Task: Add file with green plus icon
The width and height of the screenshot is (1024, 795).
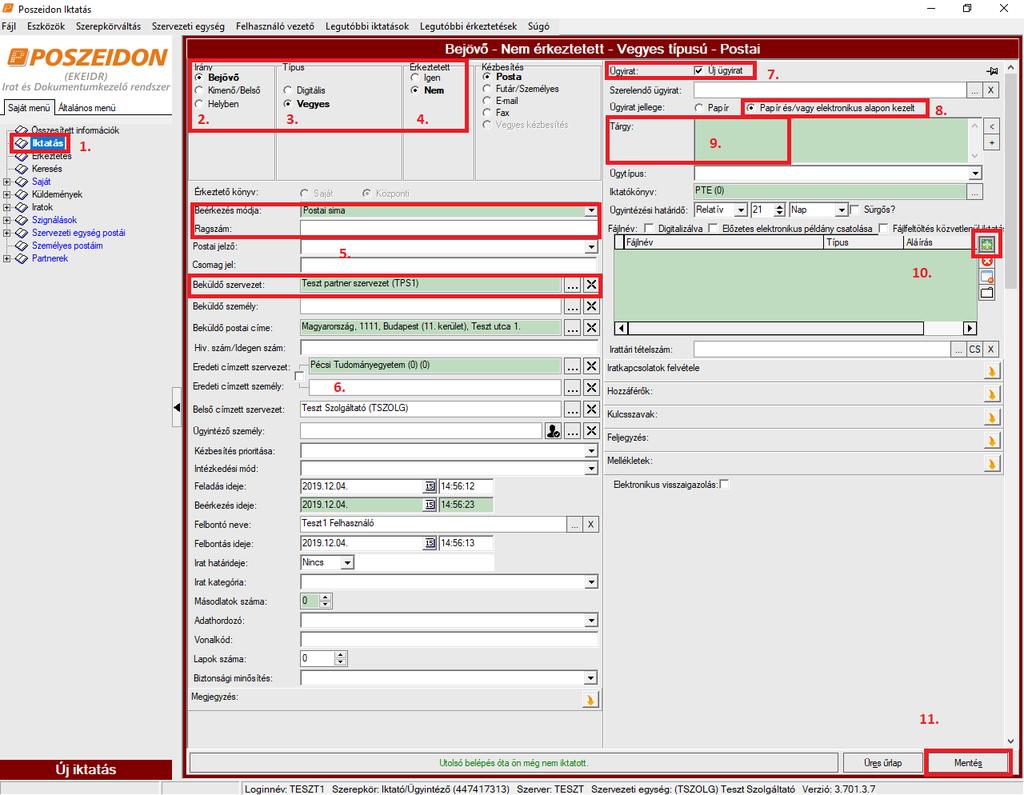Action: [x=987, y=245]
